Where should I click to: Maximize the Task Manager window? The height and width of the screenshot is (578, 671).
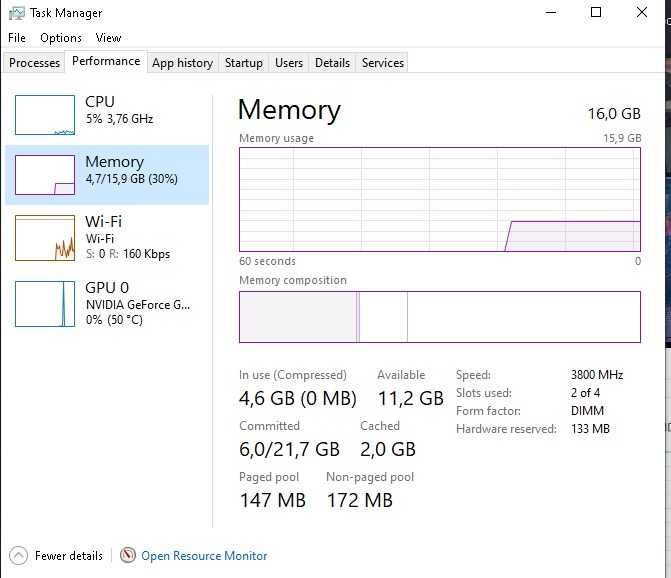[596, 12]
